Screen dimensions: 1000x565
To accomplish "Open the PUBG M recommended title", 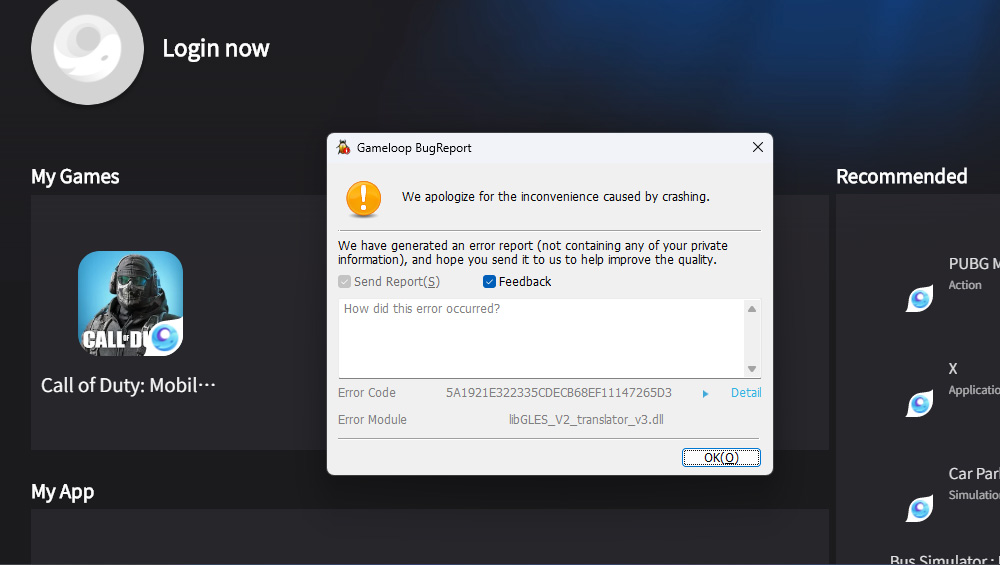I will [974, 264].
